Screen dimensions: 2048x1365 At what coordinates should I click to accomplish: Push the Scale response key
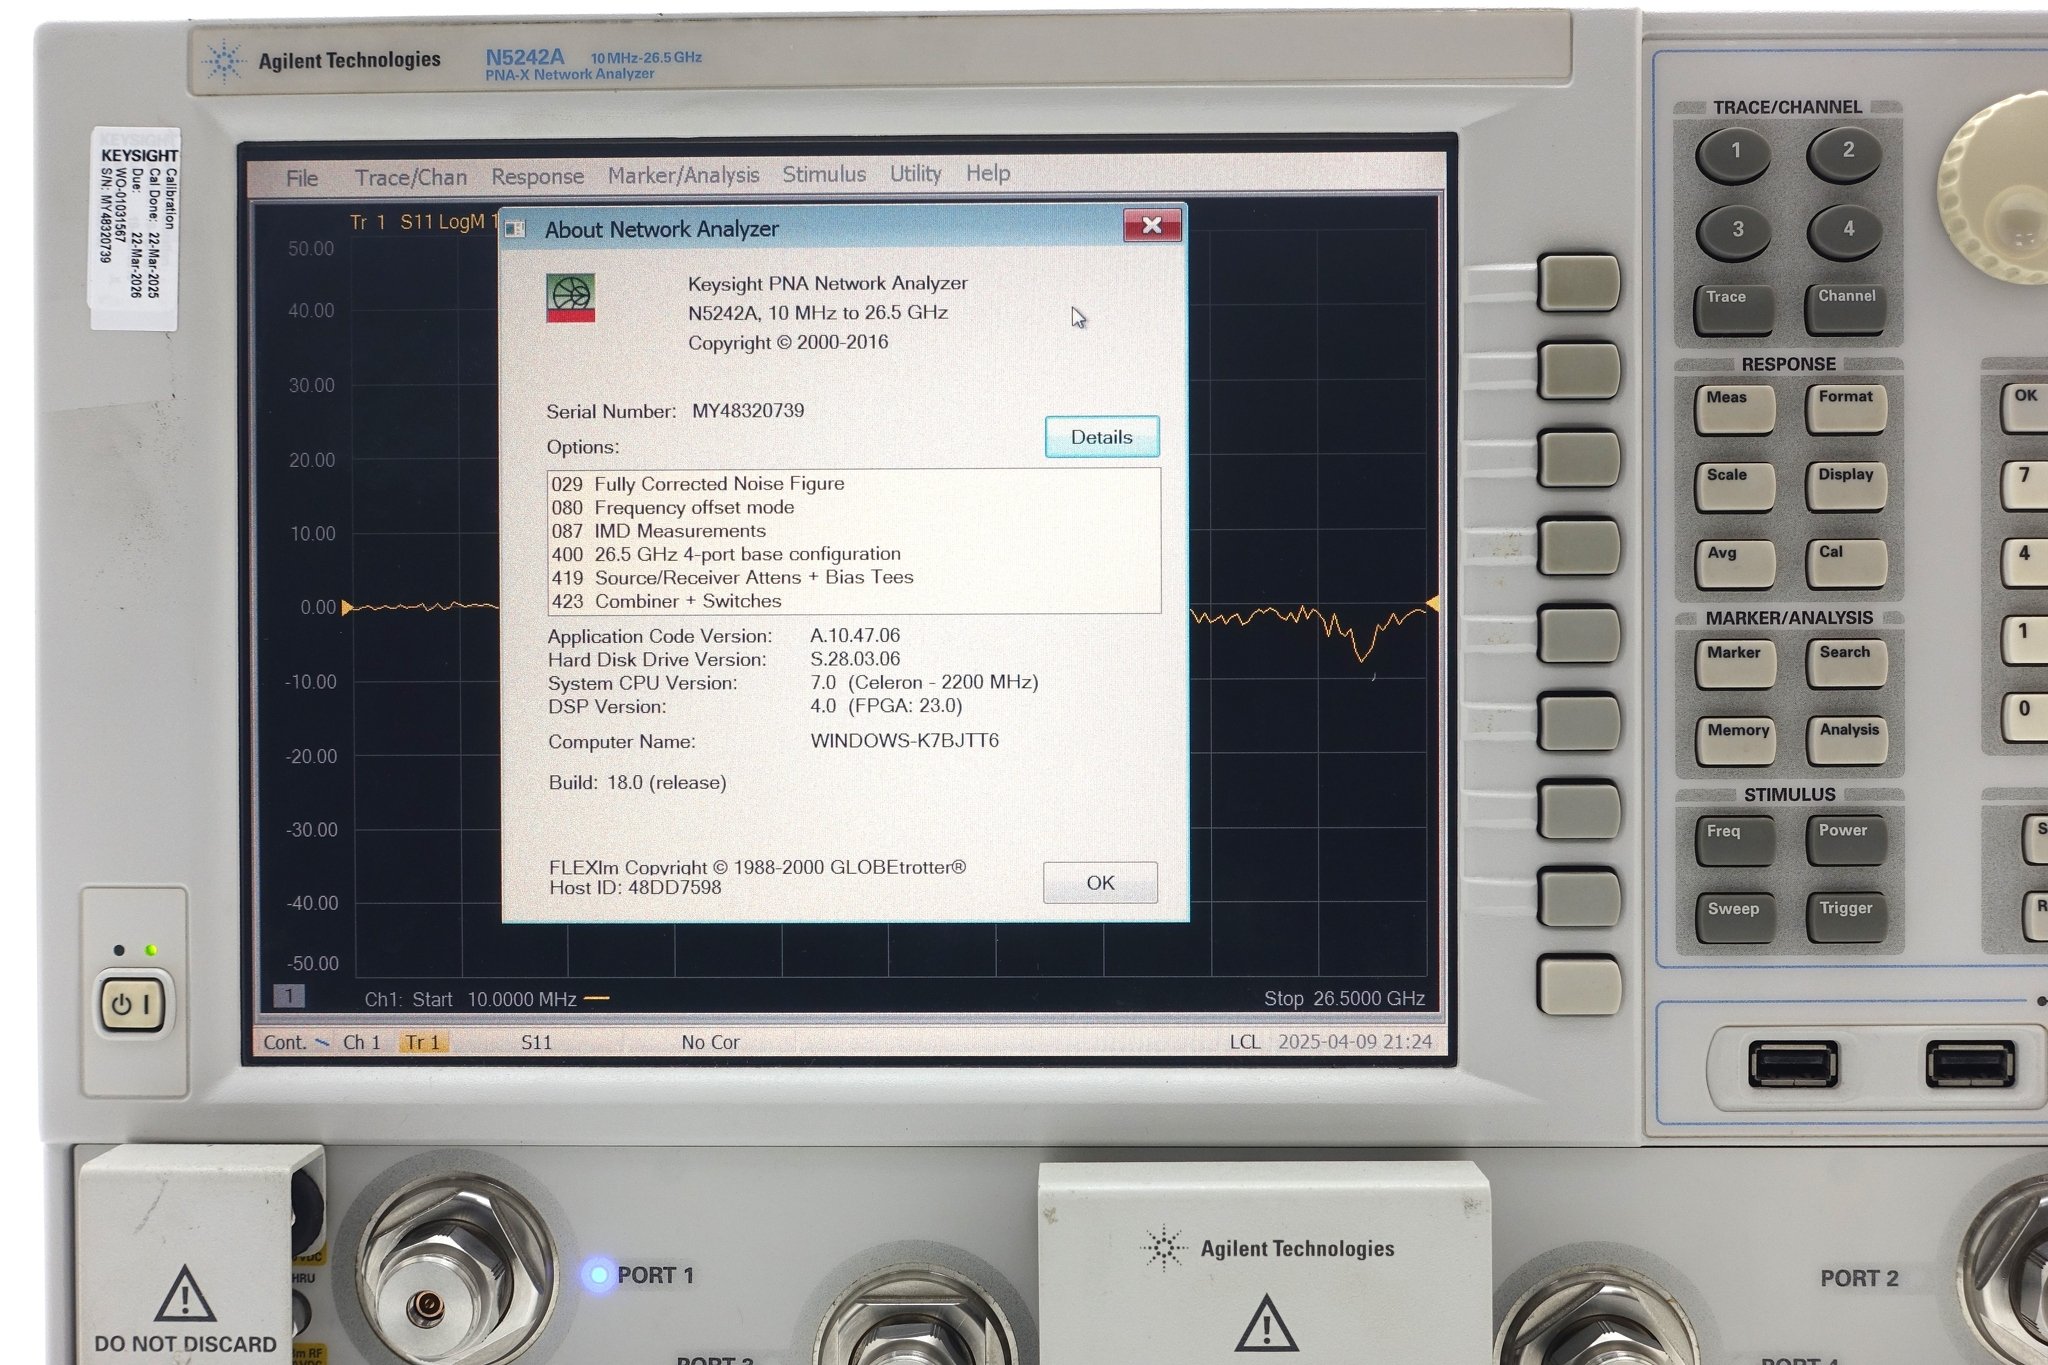coord(1734,488)
